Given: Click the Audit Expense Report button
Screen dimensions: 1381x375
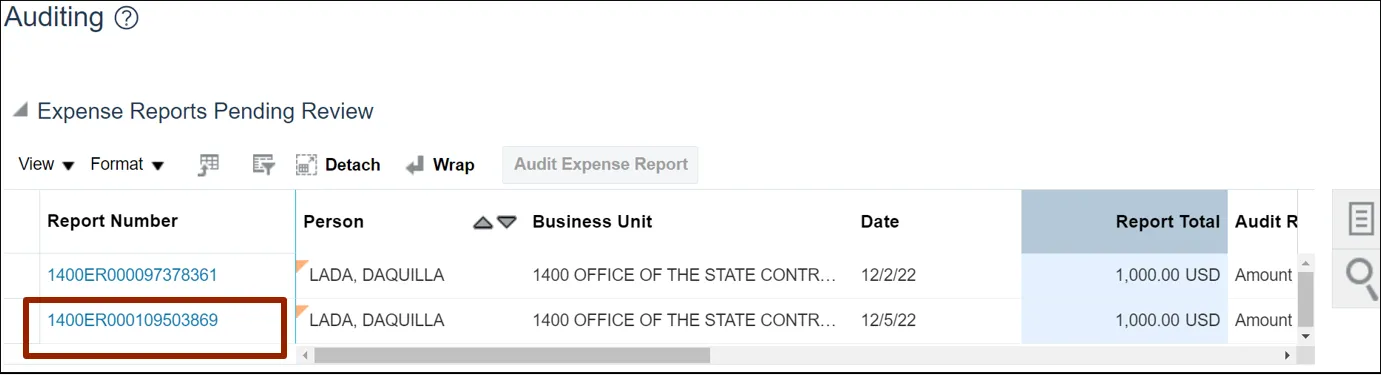Looking at the screenshot, I should click(600, 165).
